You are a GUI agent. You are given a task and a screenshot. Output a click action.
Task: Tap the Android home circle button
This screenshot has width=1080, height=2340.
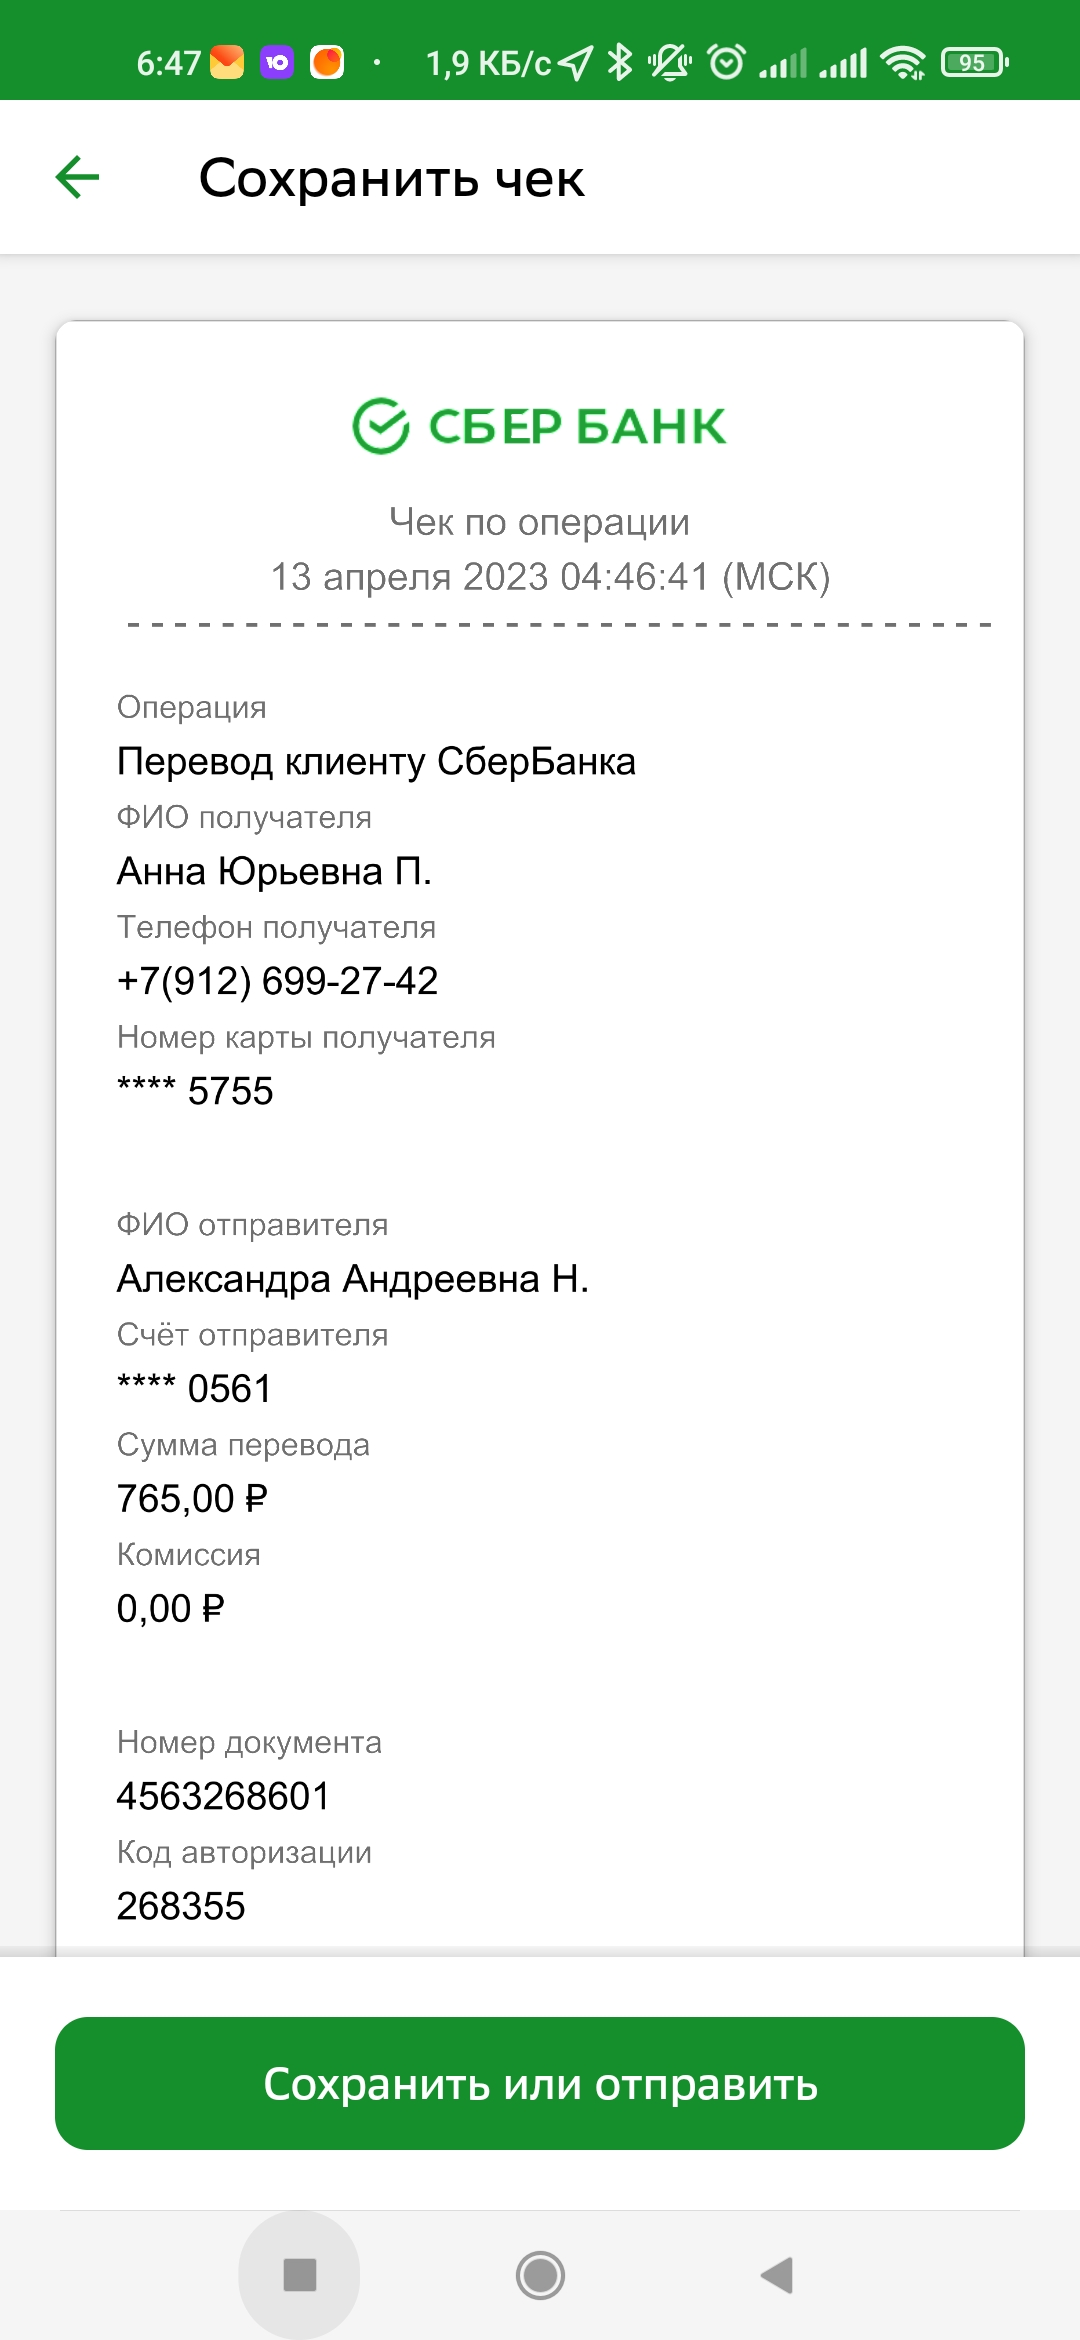pos(540,2275)
